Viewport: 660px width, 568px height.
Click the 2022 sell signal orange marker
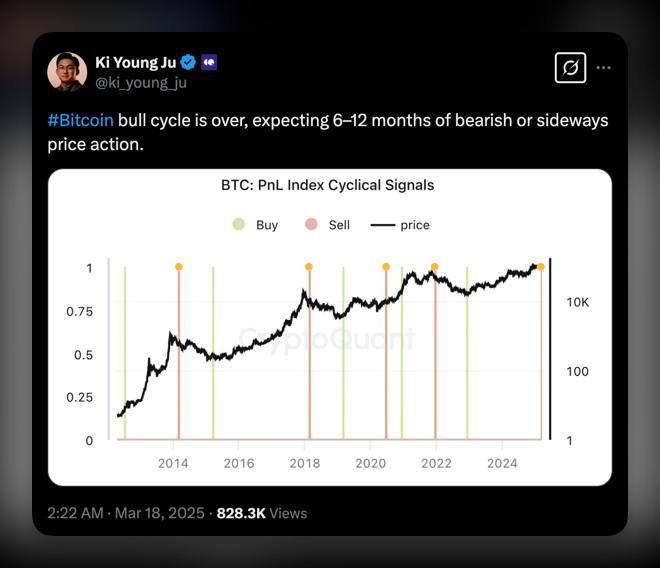tap(435, 267)
